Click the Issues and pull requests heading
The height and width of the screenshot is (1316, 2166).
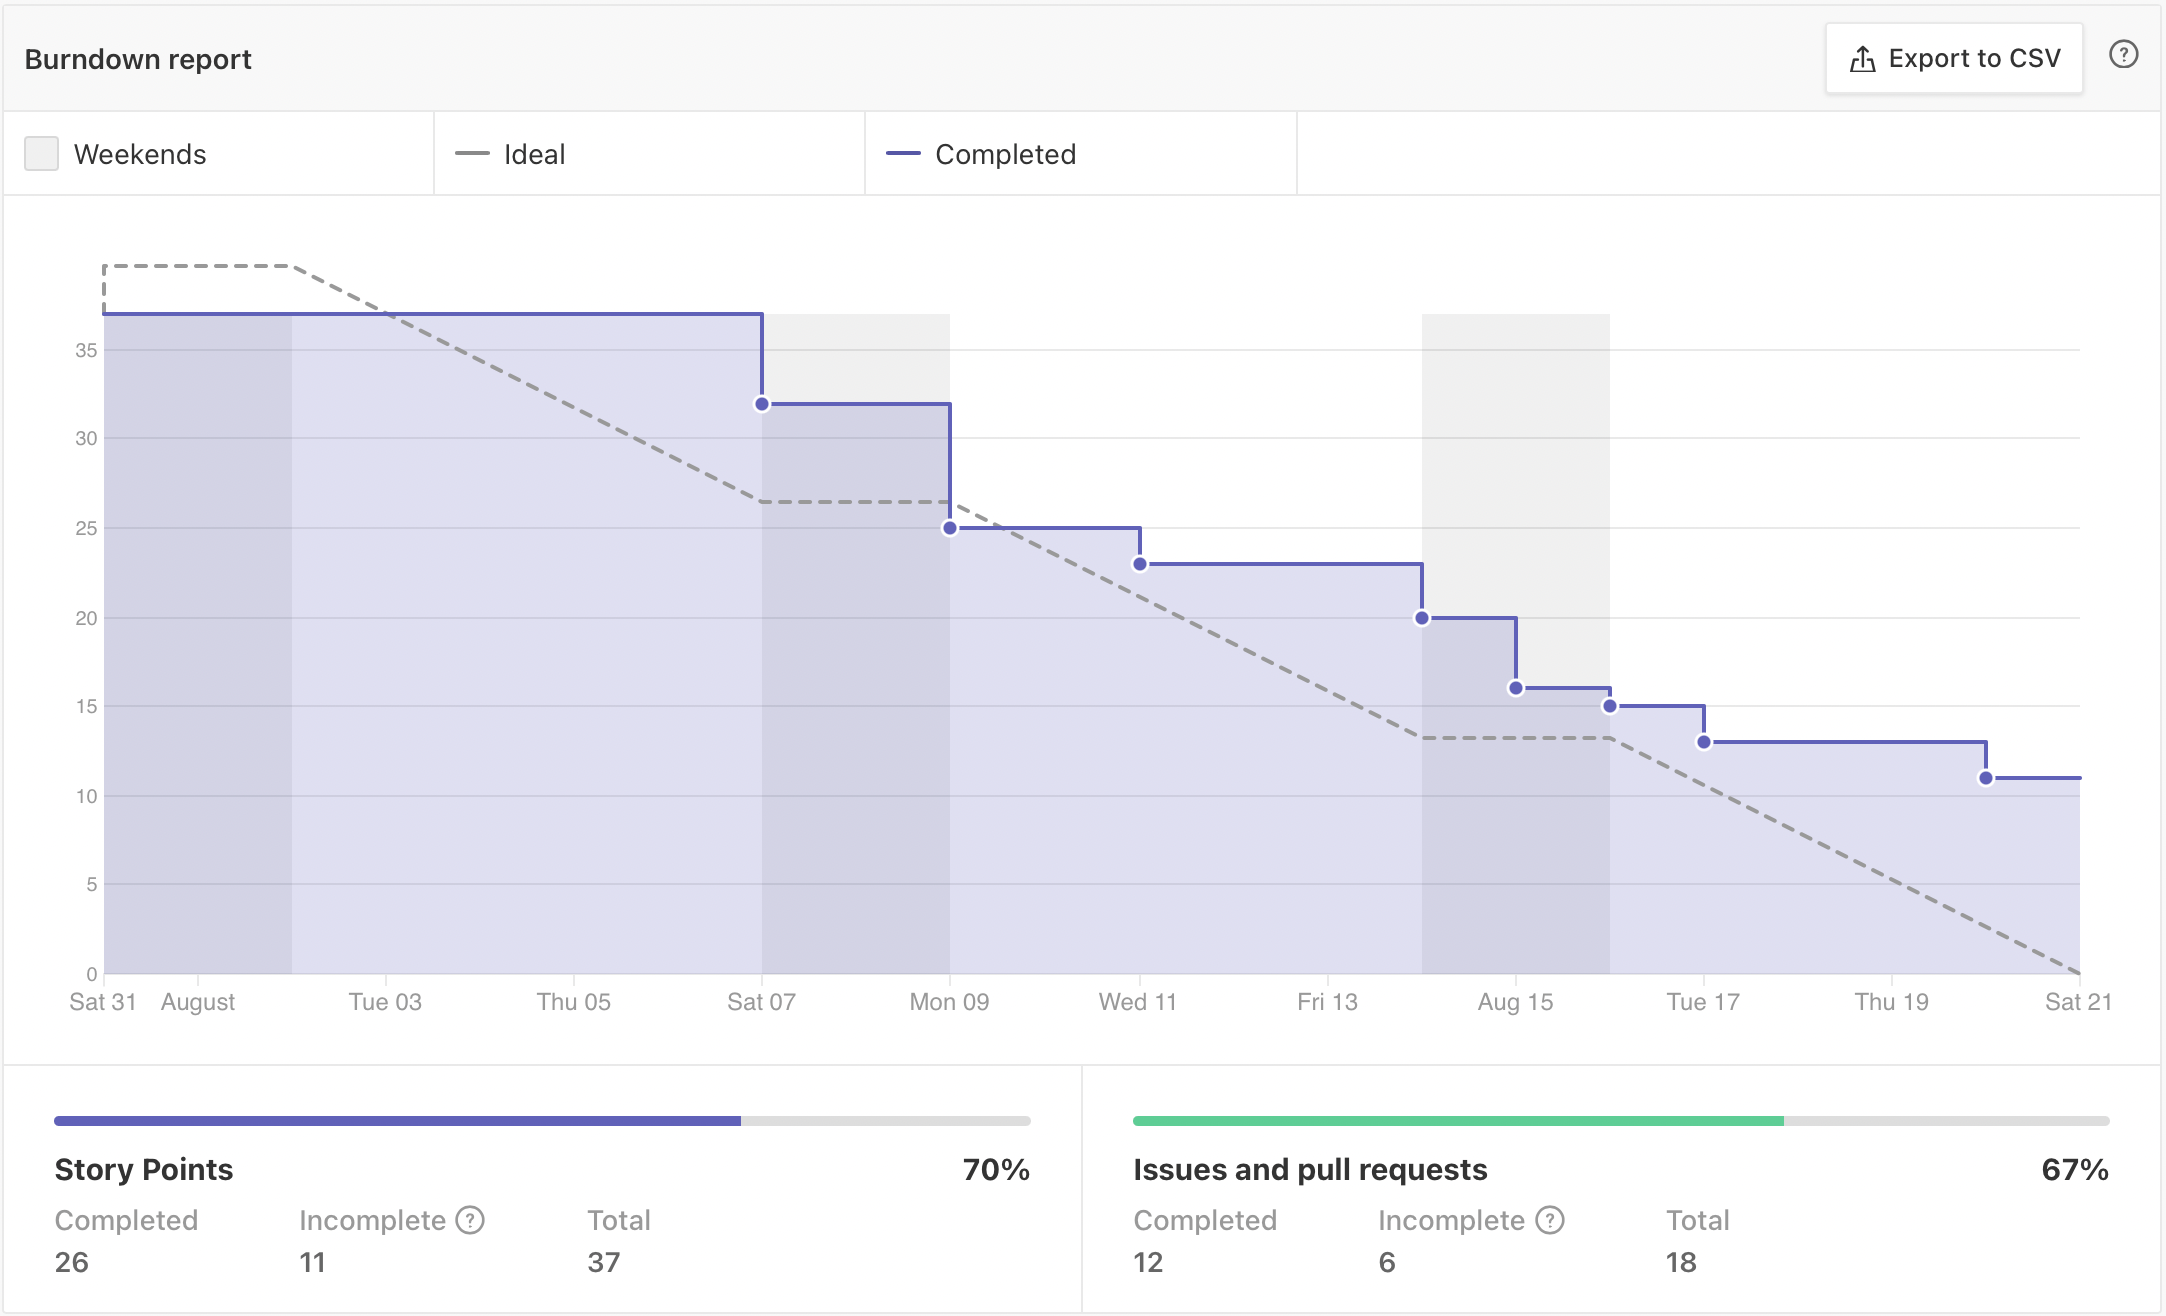point(1310,1169)
